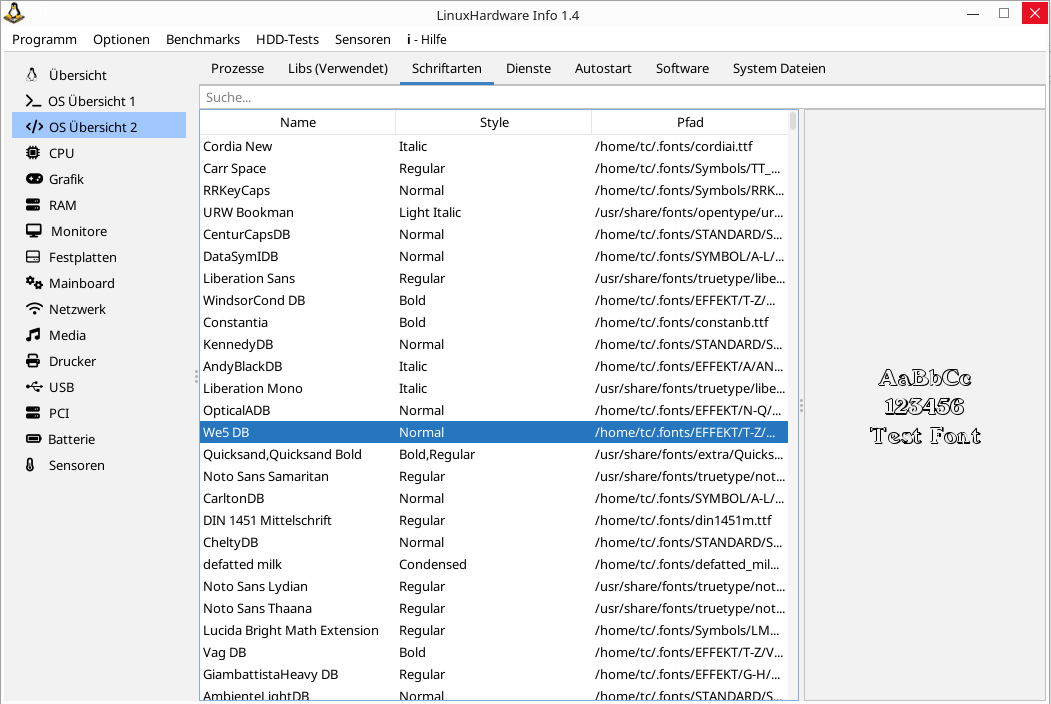Select the OpticalADB font row
This screenshot has height=704, width=1051.
point(494,410)
